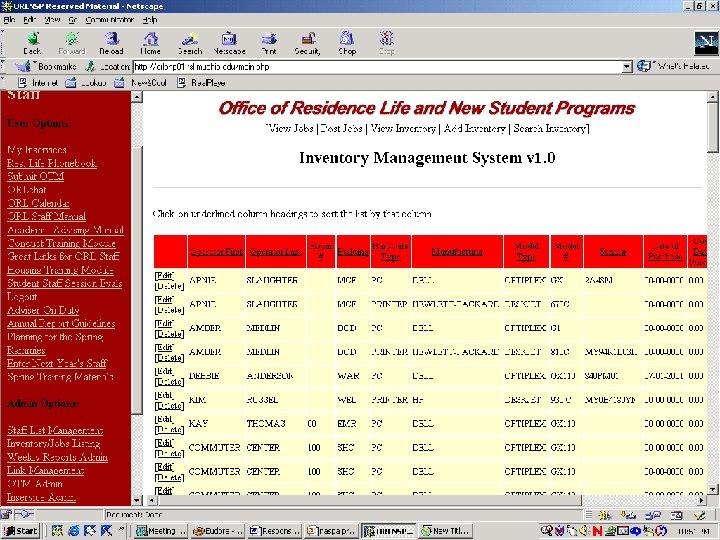Click the Windows Start button
720x540 pixels.
20,531
